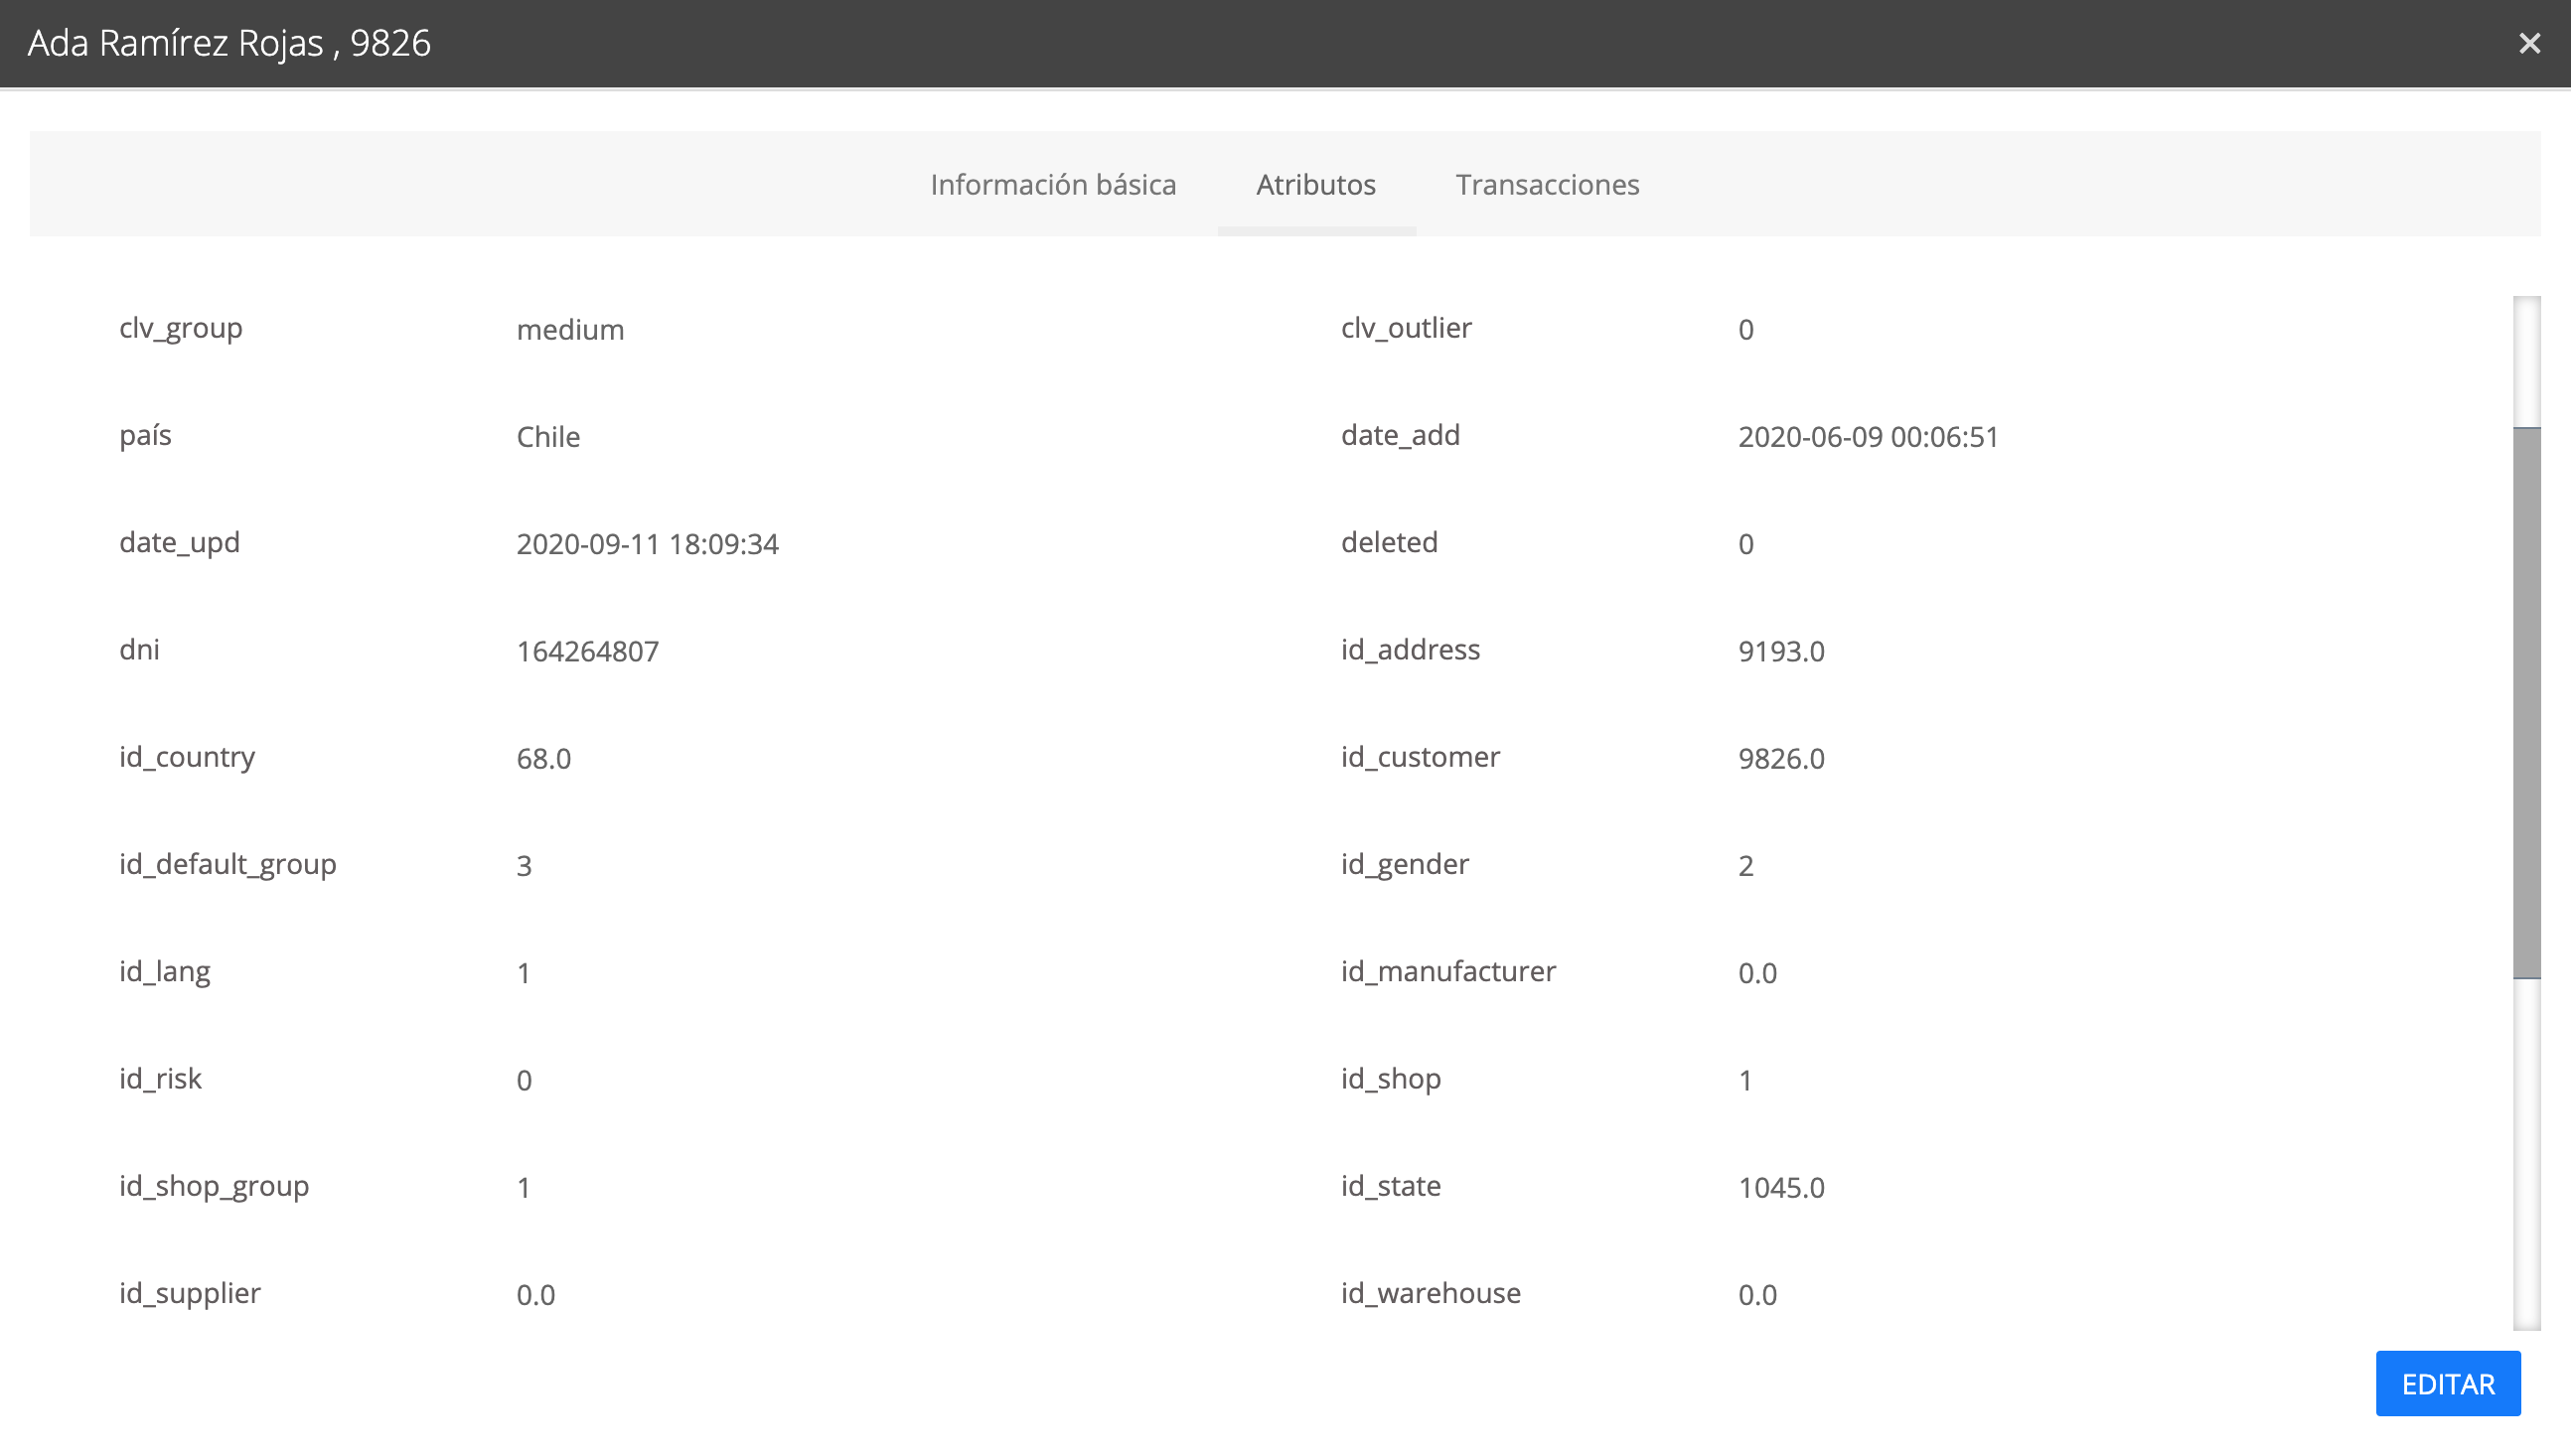Viewport: 2571px width, 1456px height.
Task: Click the dni value 164264807
Action: [587, 652]
